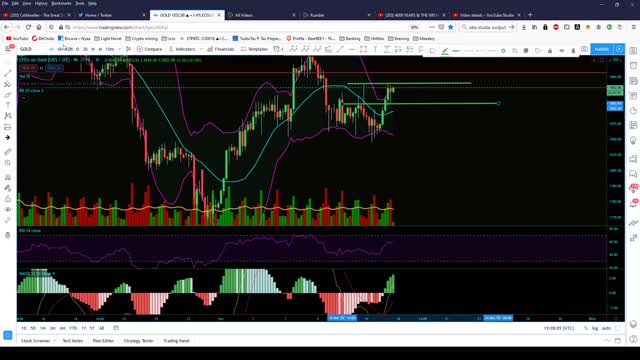The height and width of the screenshot is (360, 640).
Task: Select the trend line drawing tool in left sidebar
Action: point(8,73)
